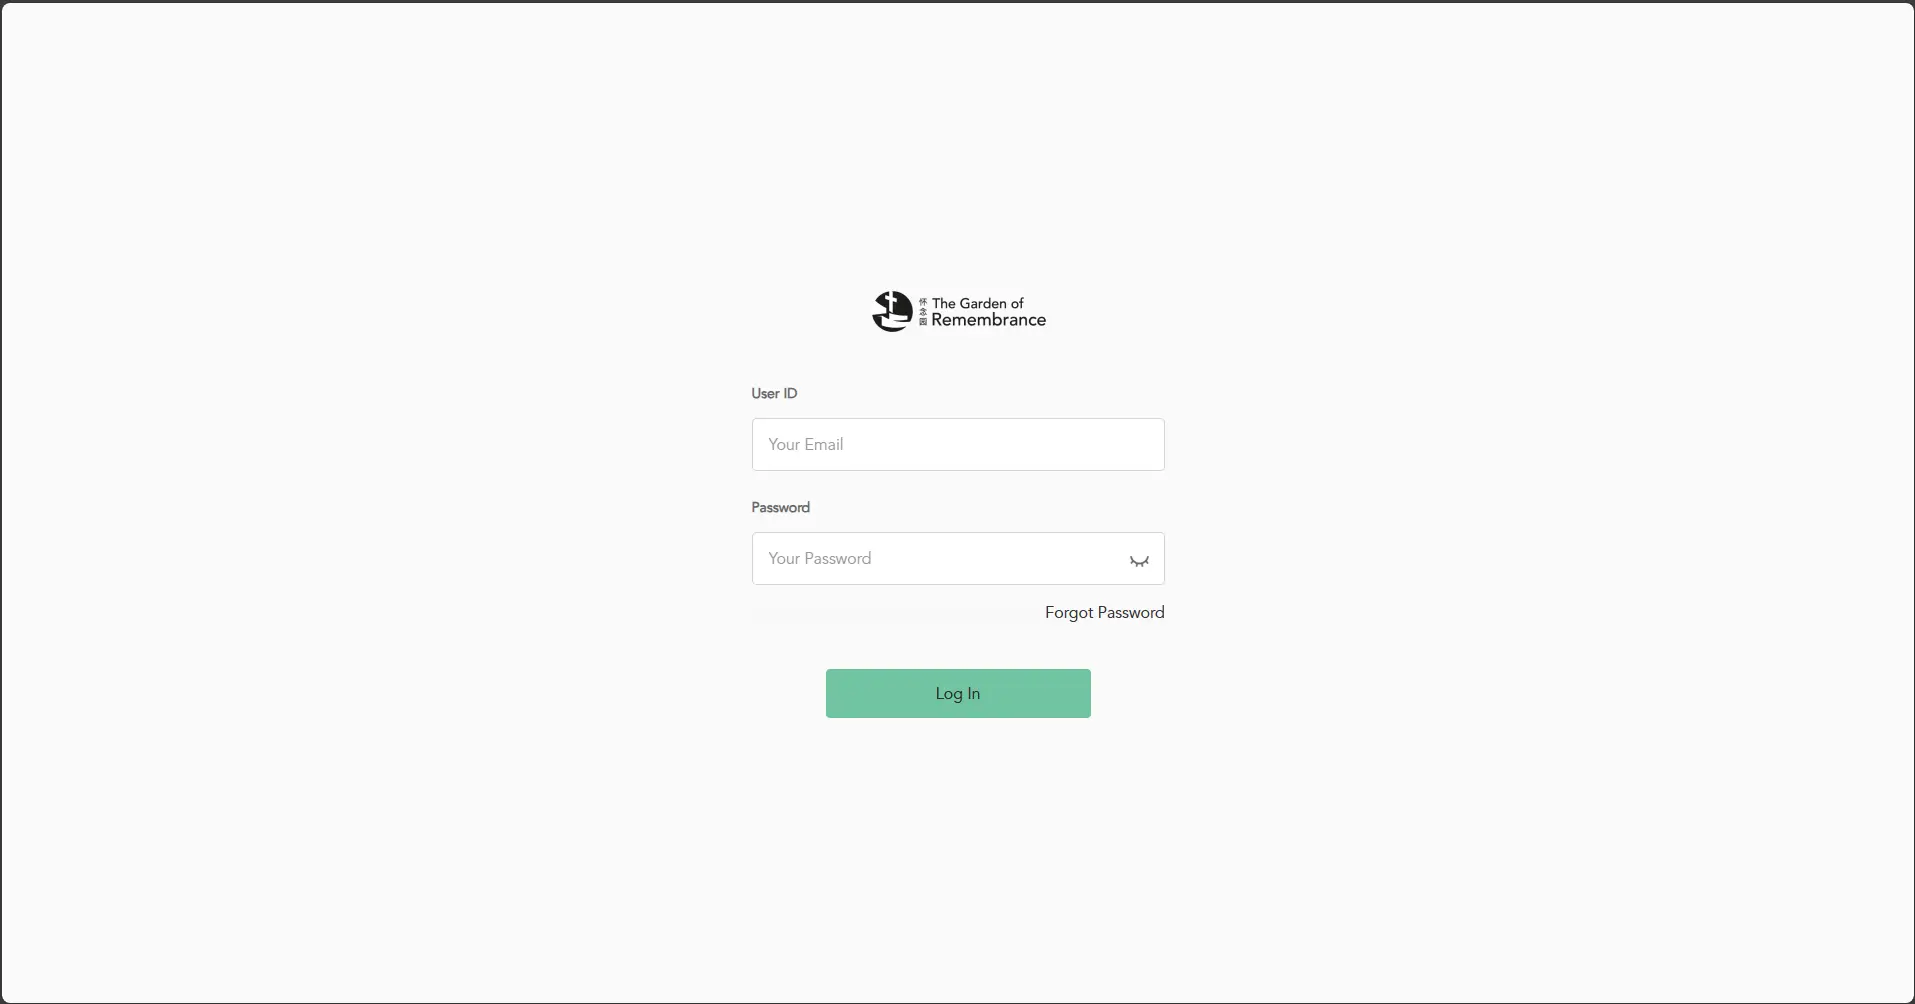
Task: Start password recovery via Forgot Password
Action: point(1104,612)
